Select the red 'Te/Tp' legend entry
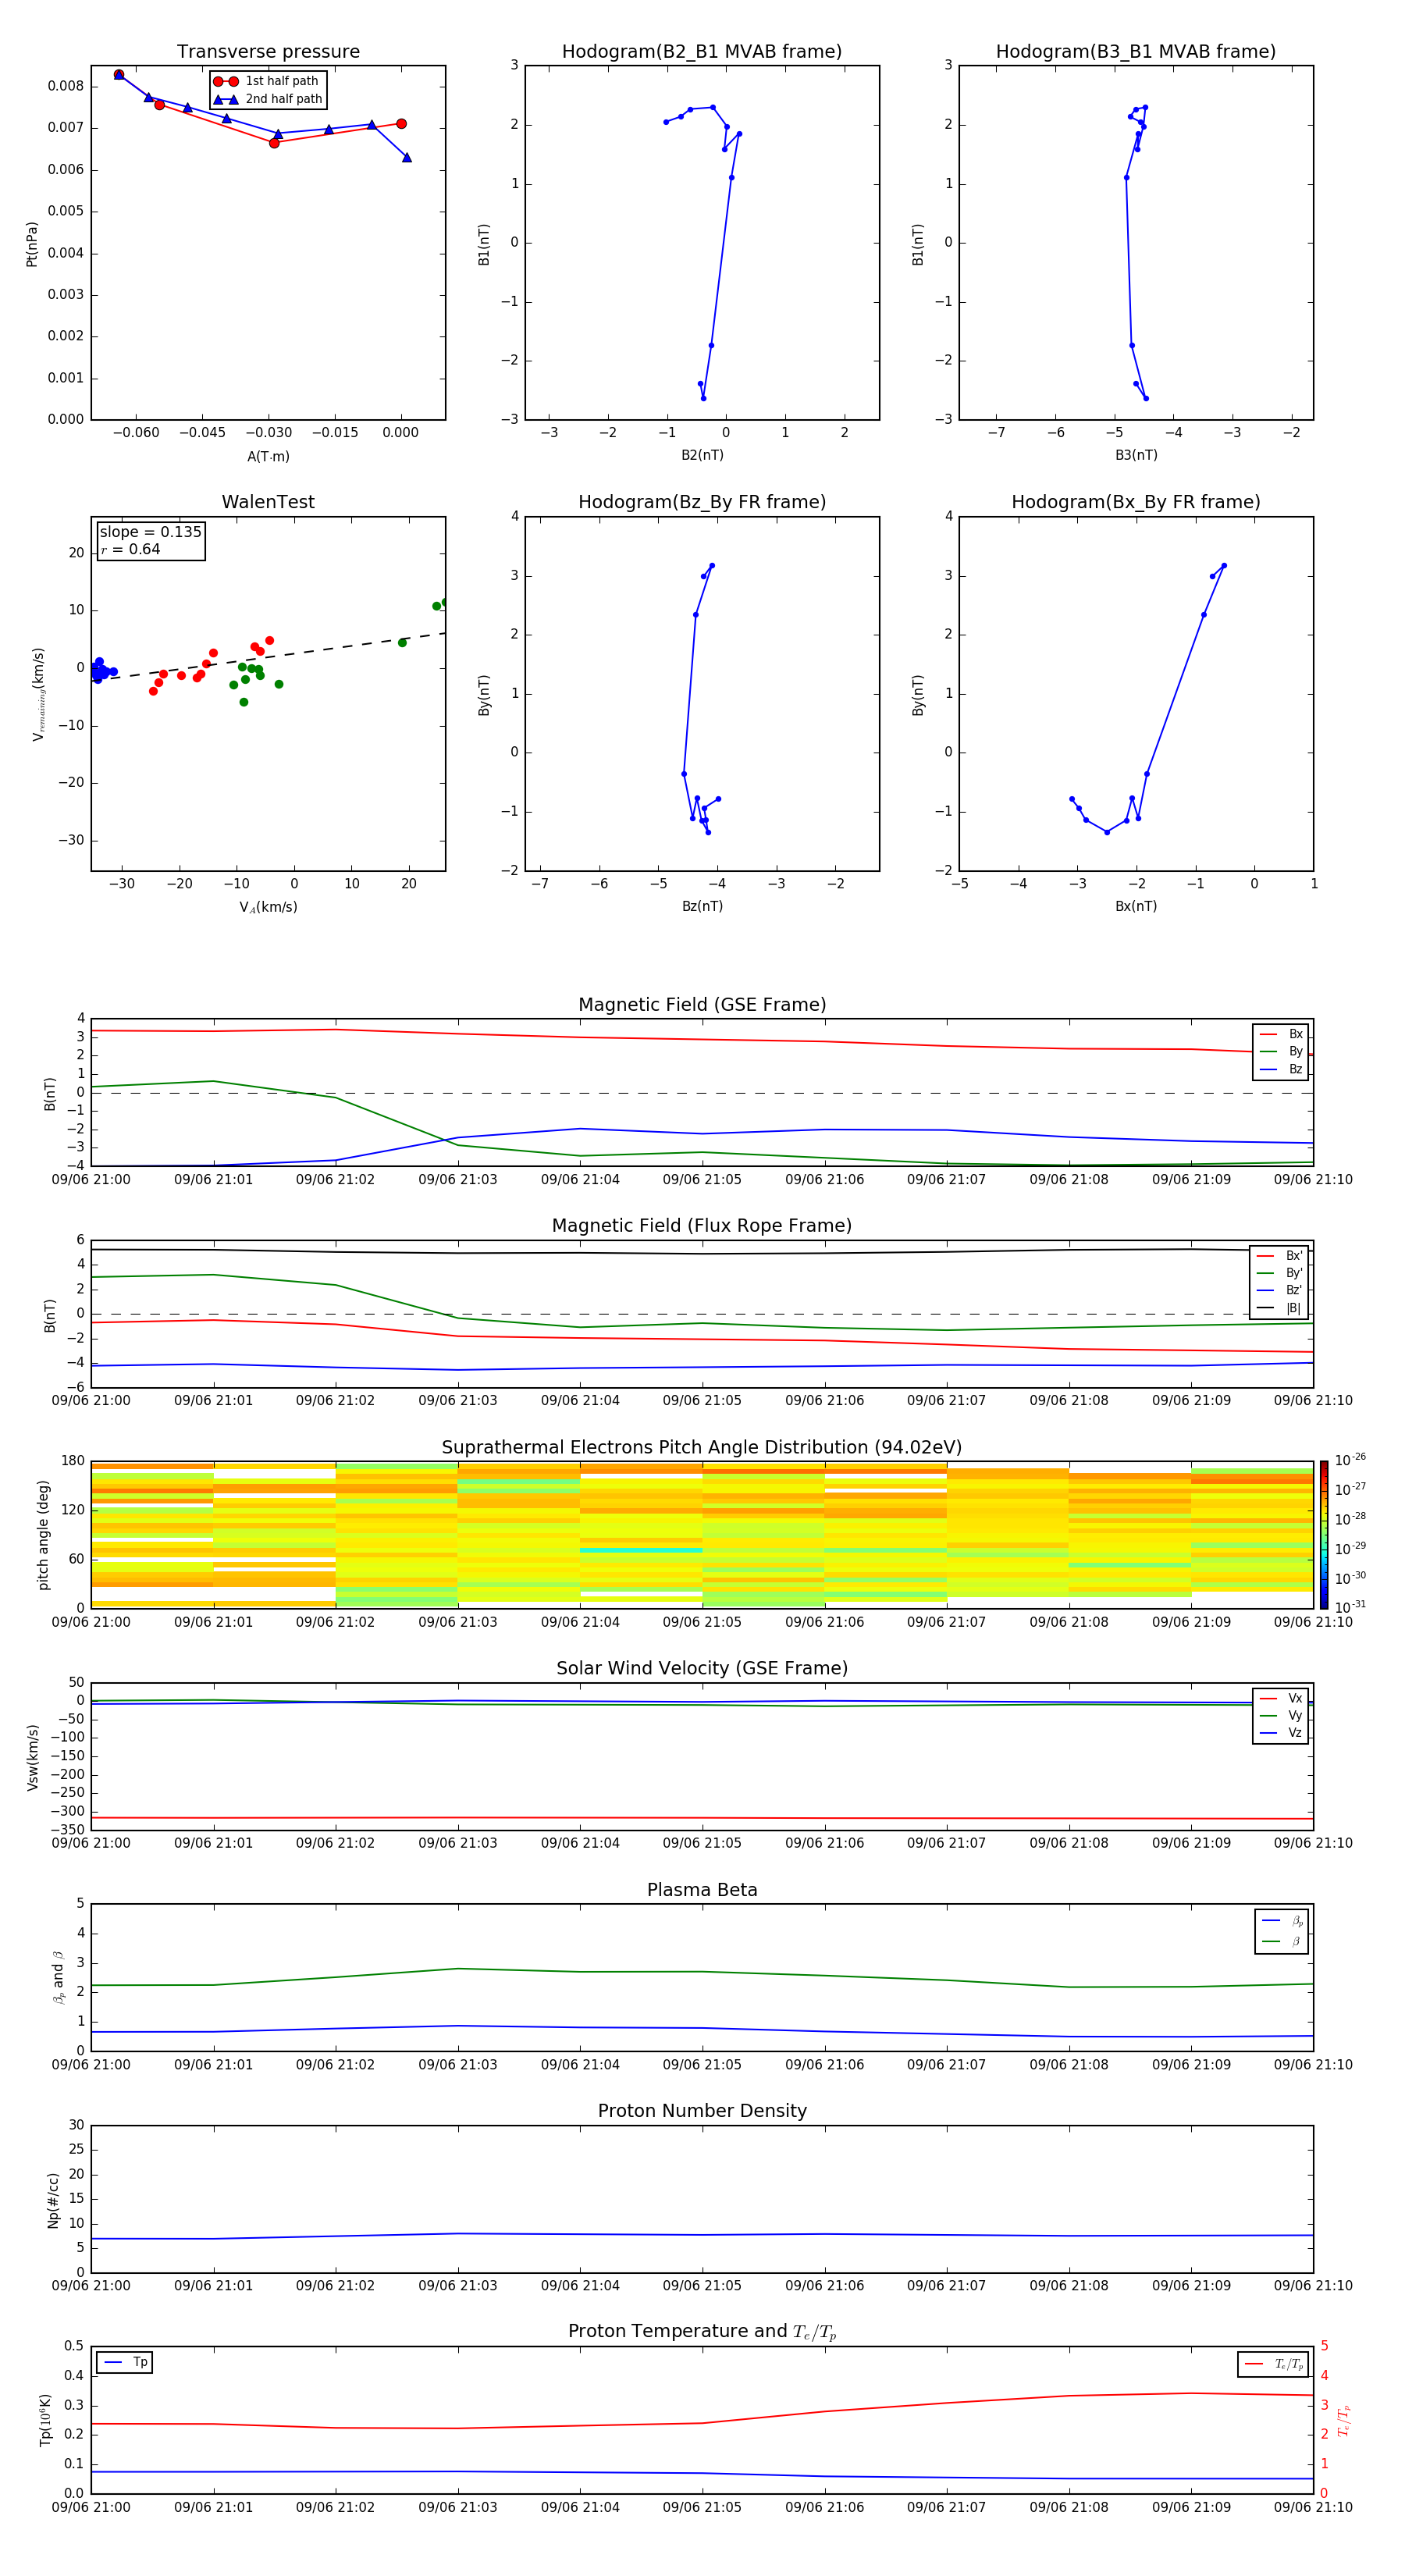This screenshot has height=2576, width=1405. click(x=1274, y=2364)
